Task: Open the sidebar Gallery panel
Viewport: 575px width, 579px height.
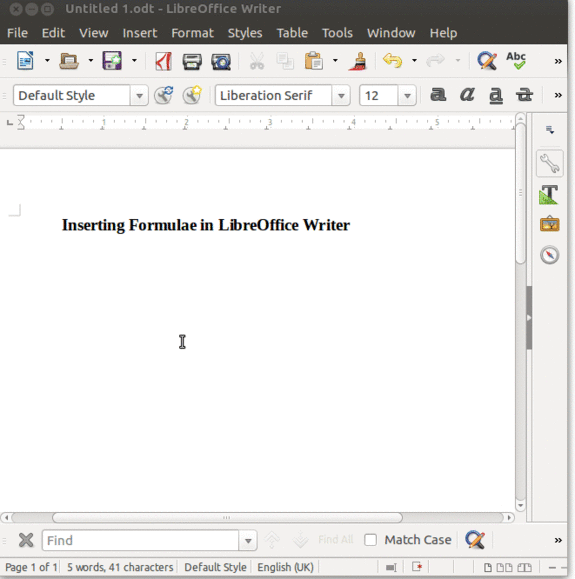Action: 550,224
